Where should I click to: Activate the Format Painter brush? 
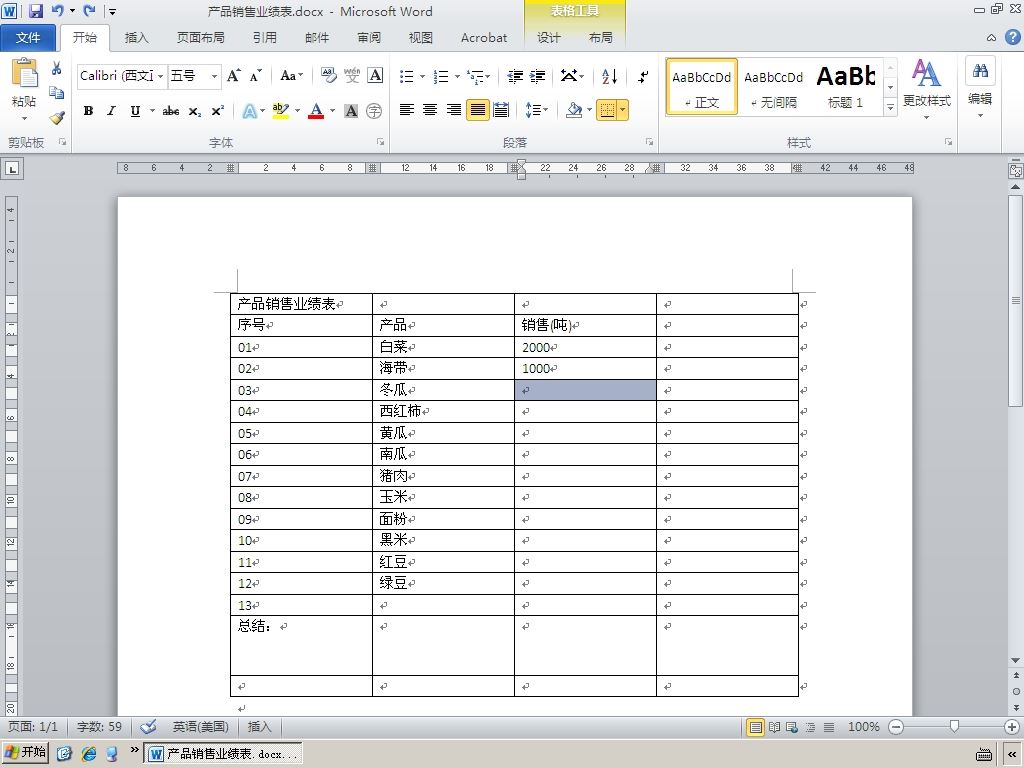(x=57, y=118)
